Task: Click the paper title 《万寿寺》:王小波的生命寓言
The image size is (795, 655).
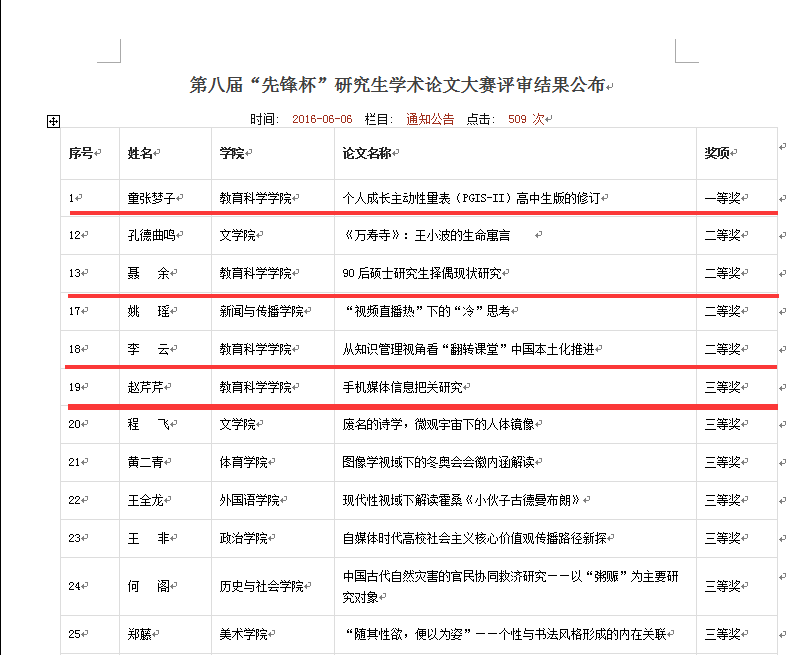Action: [426, 236]
